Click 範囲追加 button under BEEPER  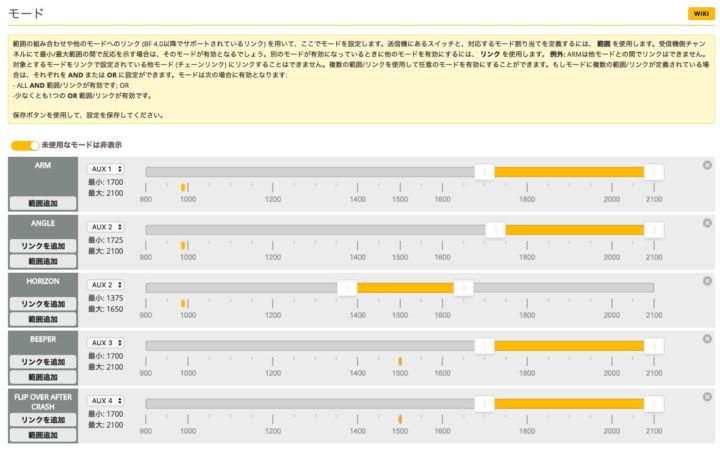point(43,377)
